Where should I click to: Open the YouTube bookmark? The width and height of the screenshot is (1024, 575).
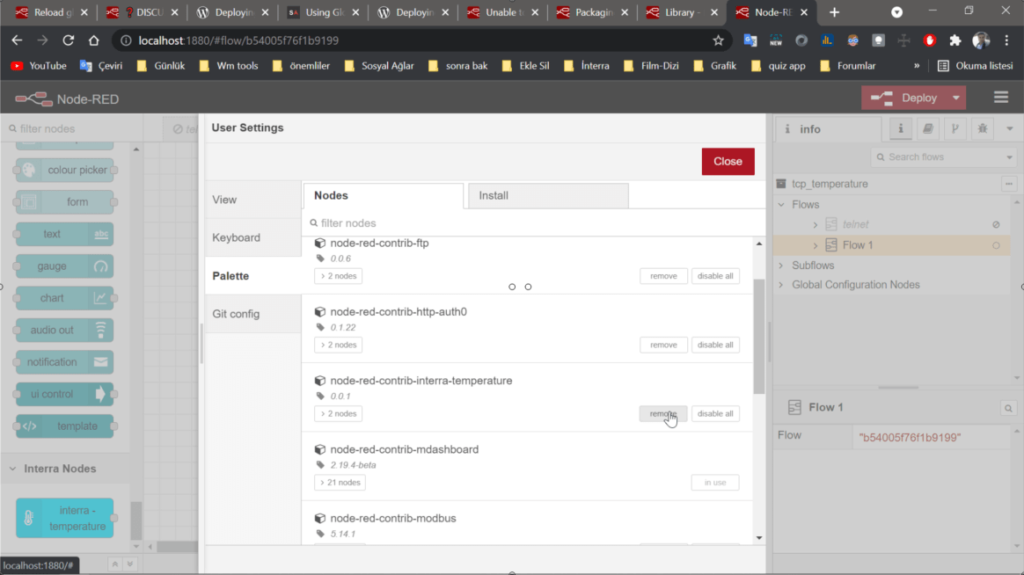[39, 66]
